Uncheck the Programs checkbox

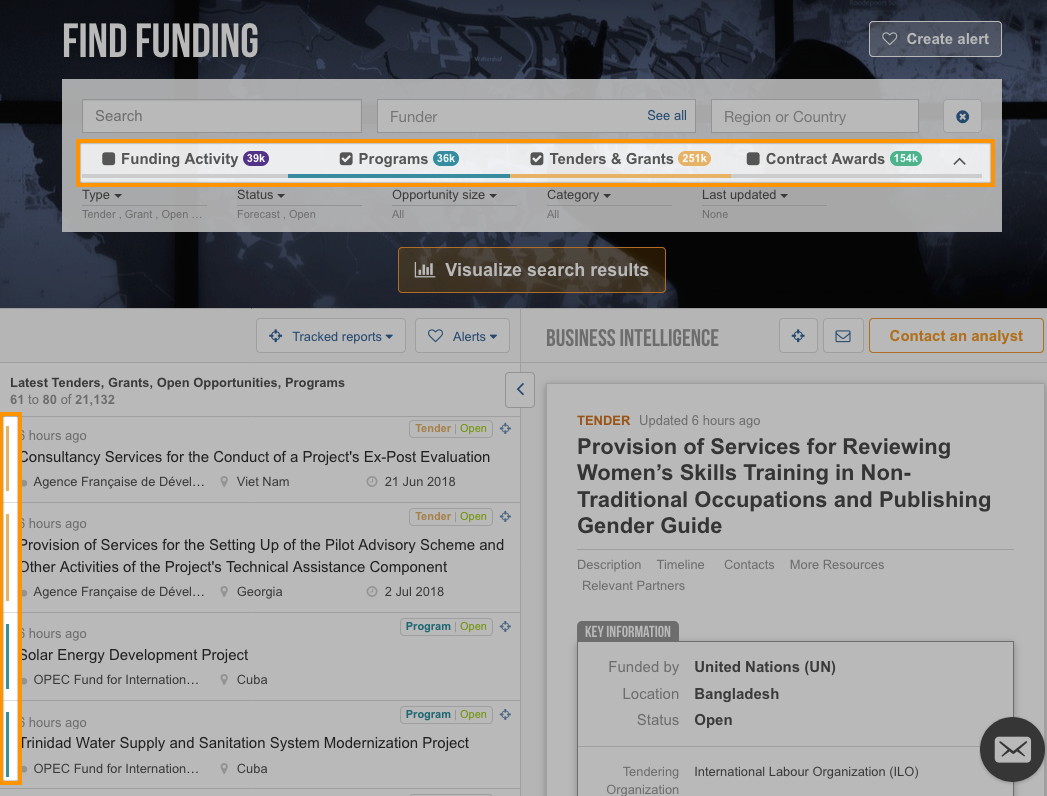[346, 159]
